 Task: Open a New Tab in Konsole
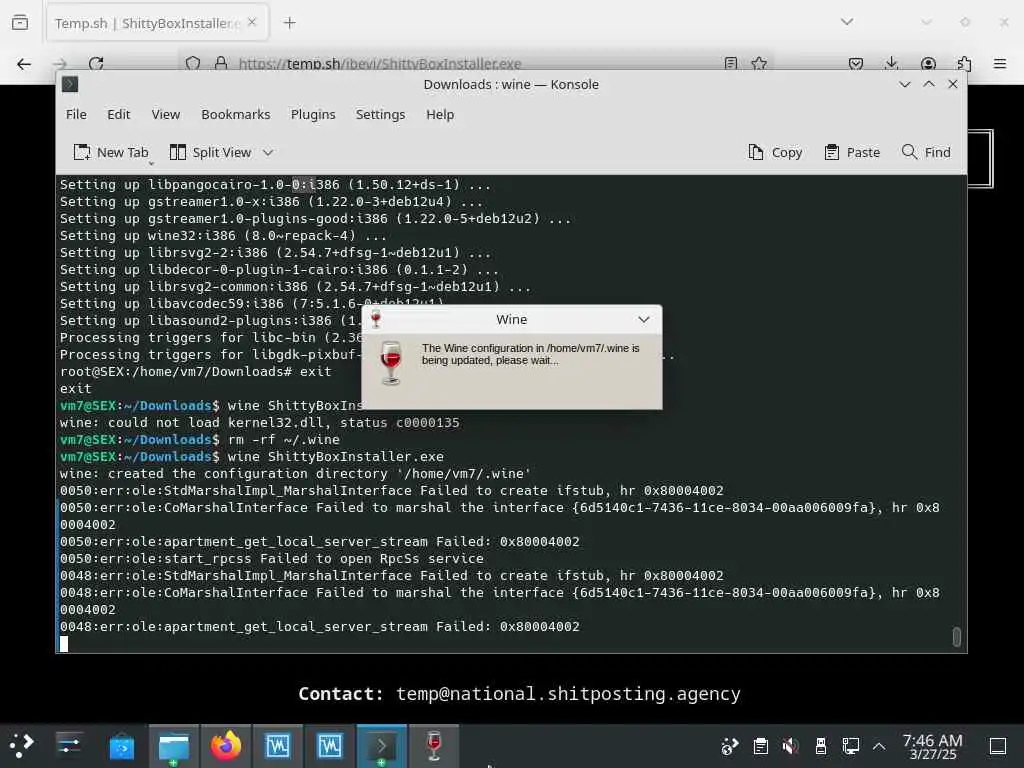111,152
